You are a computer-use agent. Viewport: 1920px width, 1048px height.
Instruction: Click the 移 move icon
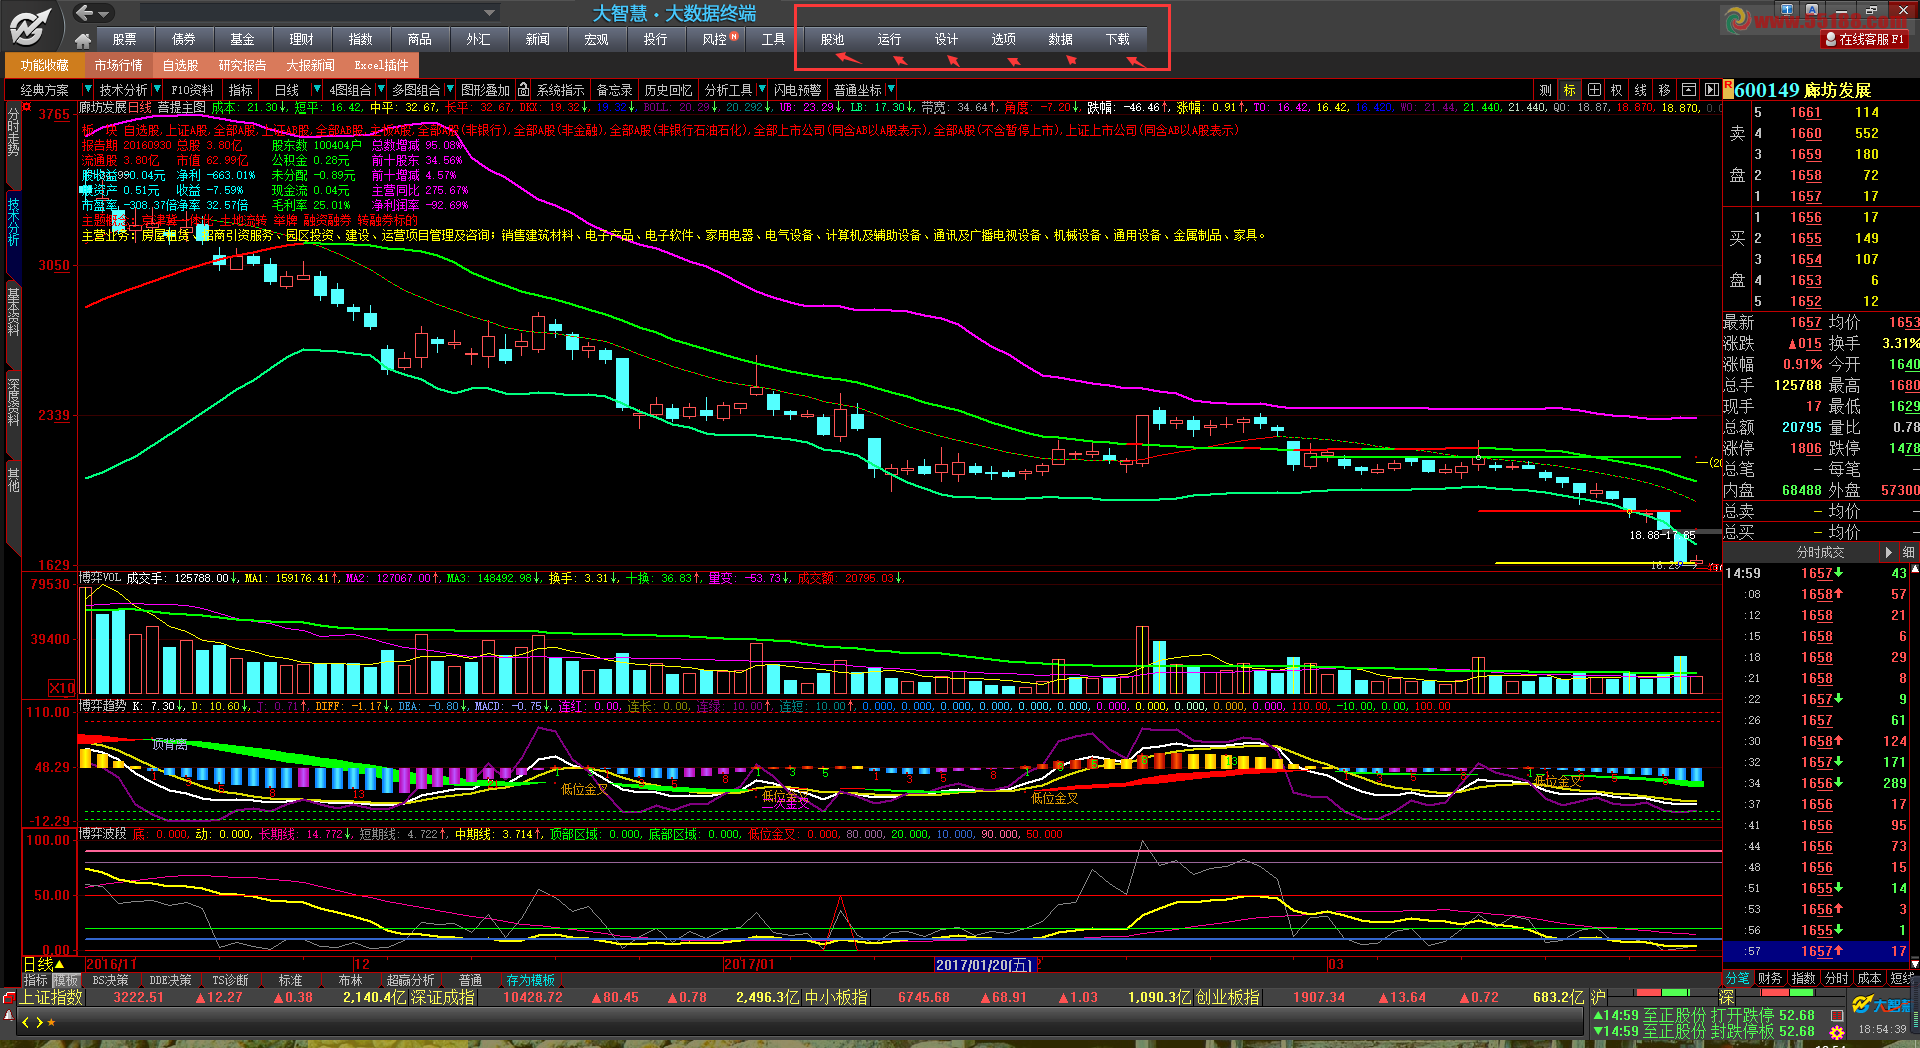tap(1665, 90)
